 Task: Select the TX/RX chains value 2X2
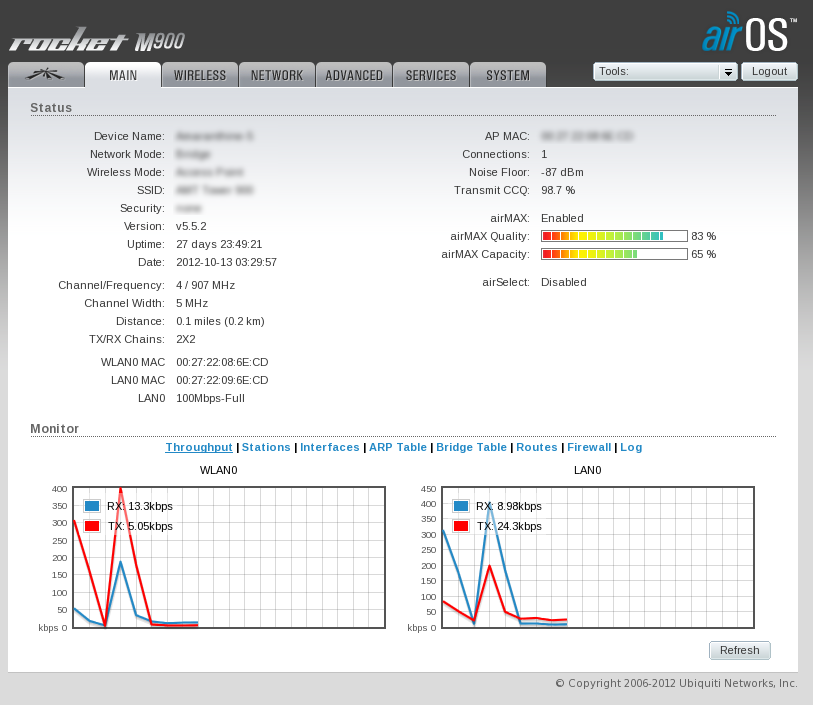[x=186, y=339]
